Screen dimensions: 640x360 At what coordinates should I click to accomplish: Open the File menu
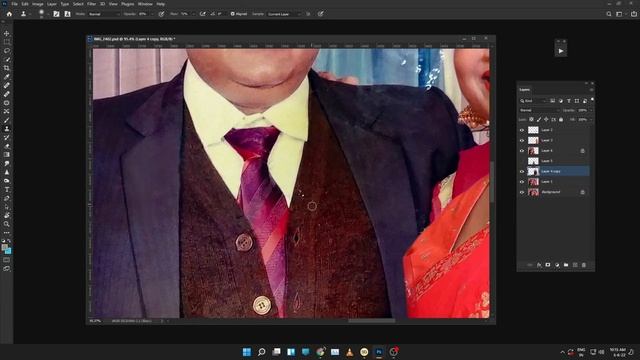click(14, 4)
